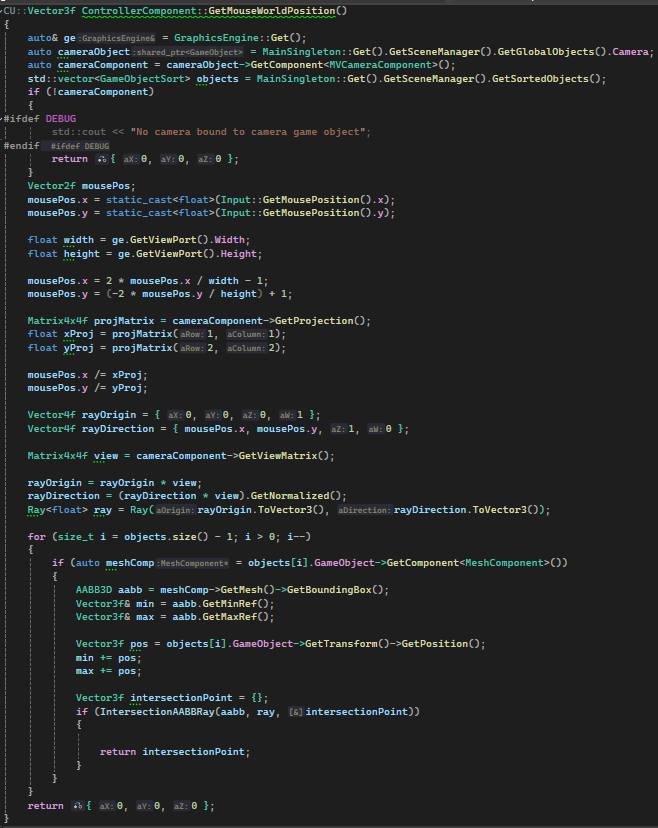Click the std::cout statement
Screen dimensions: 658x828
pos(211,132)
